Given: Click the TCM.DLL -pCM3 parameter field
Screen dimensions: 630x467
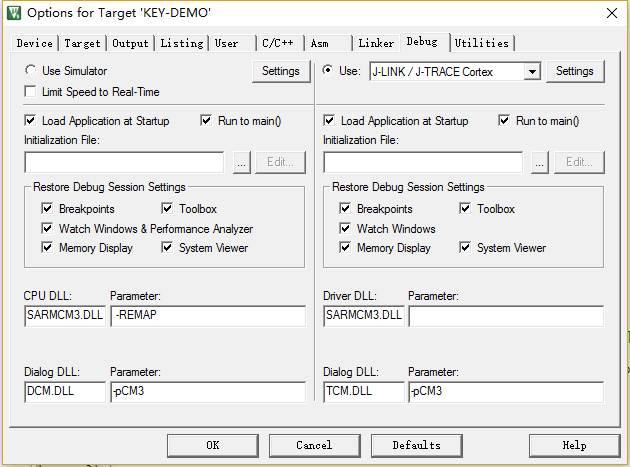Looking at the screenshot, I should point(506,392).
